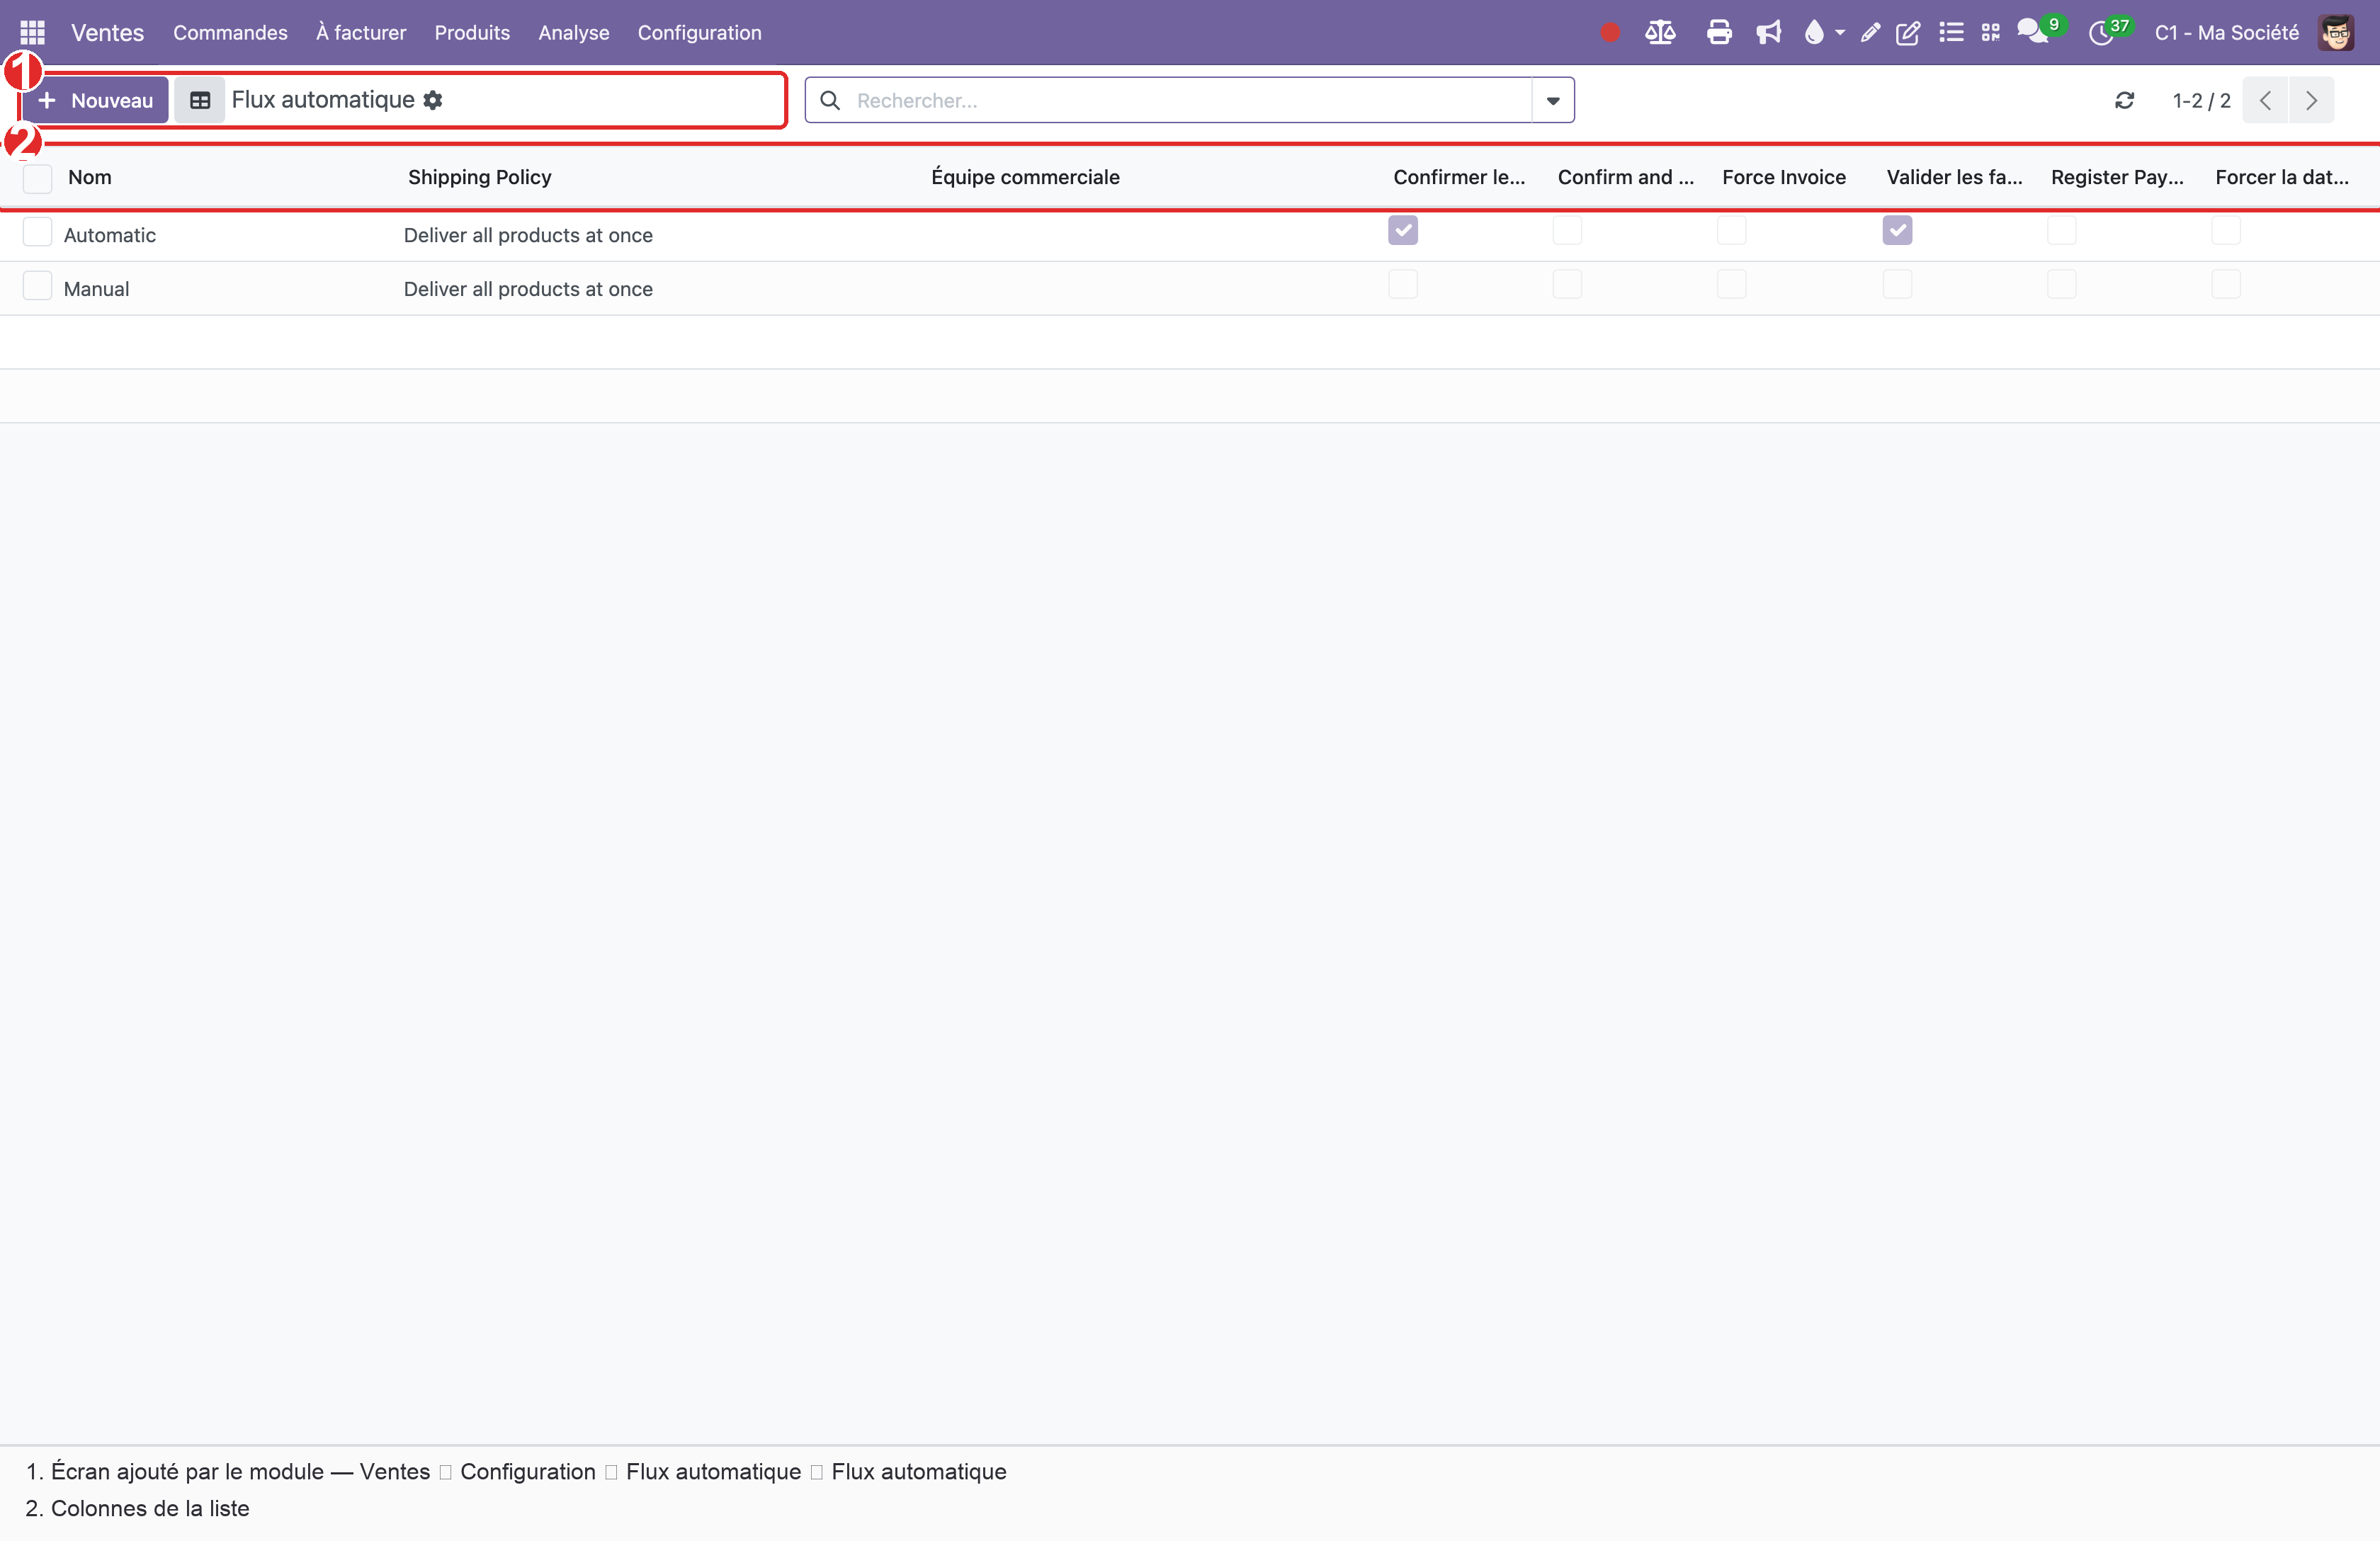Go to next page with right chevron

click(x=2311, y=100)
